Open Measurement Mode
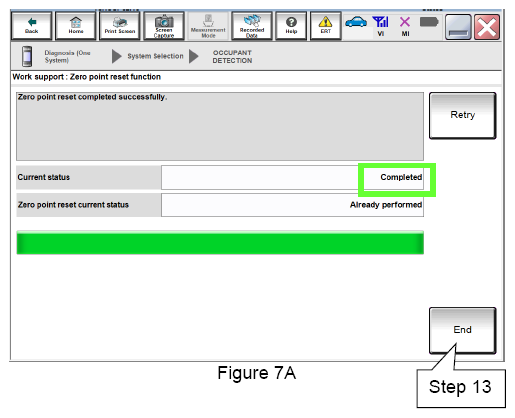The width and height of the screenshot is (515, 418). (208, 26)
